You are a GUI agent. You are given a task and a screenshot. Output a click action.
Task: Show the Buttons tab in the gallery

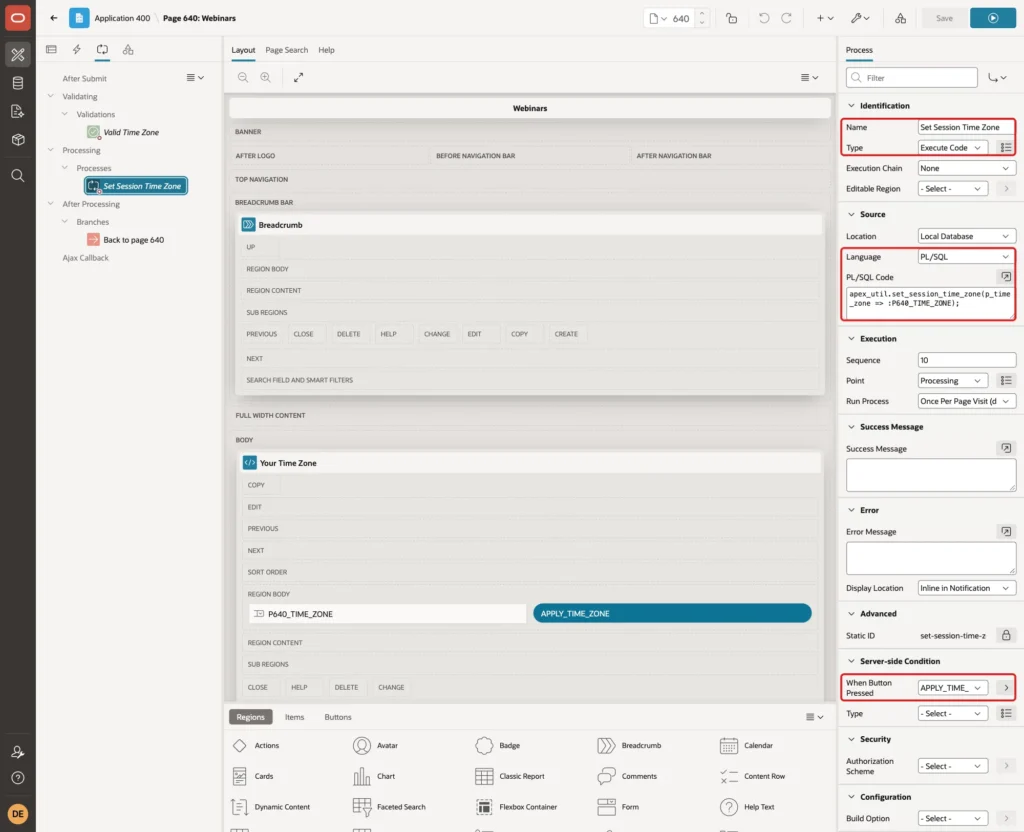pos(338,717)
